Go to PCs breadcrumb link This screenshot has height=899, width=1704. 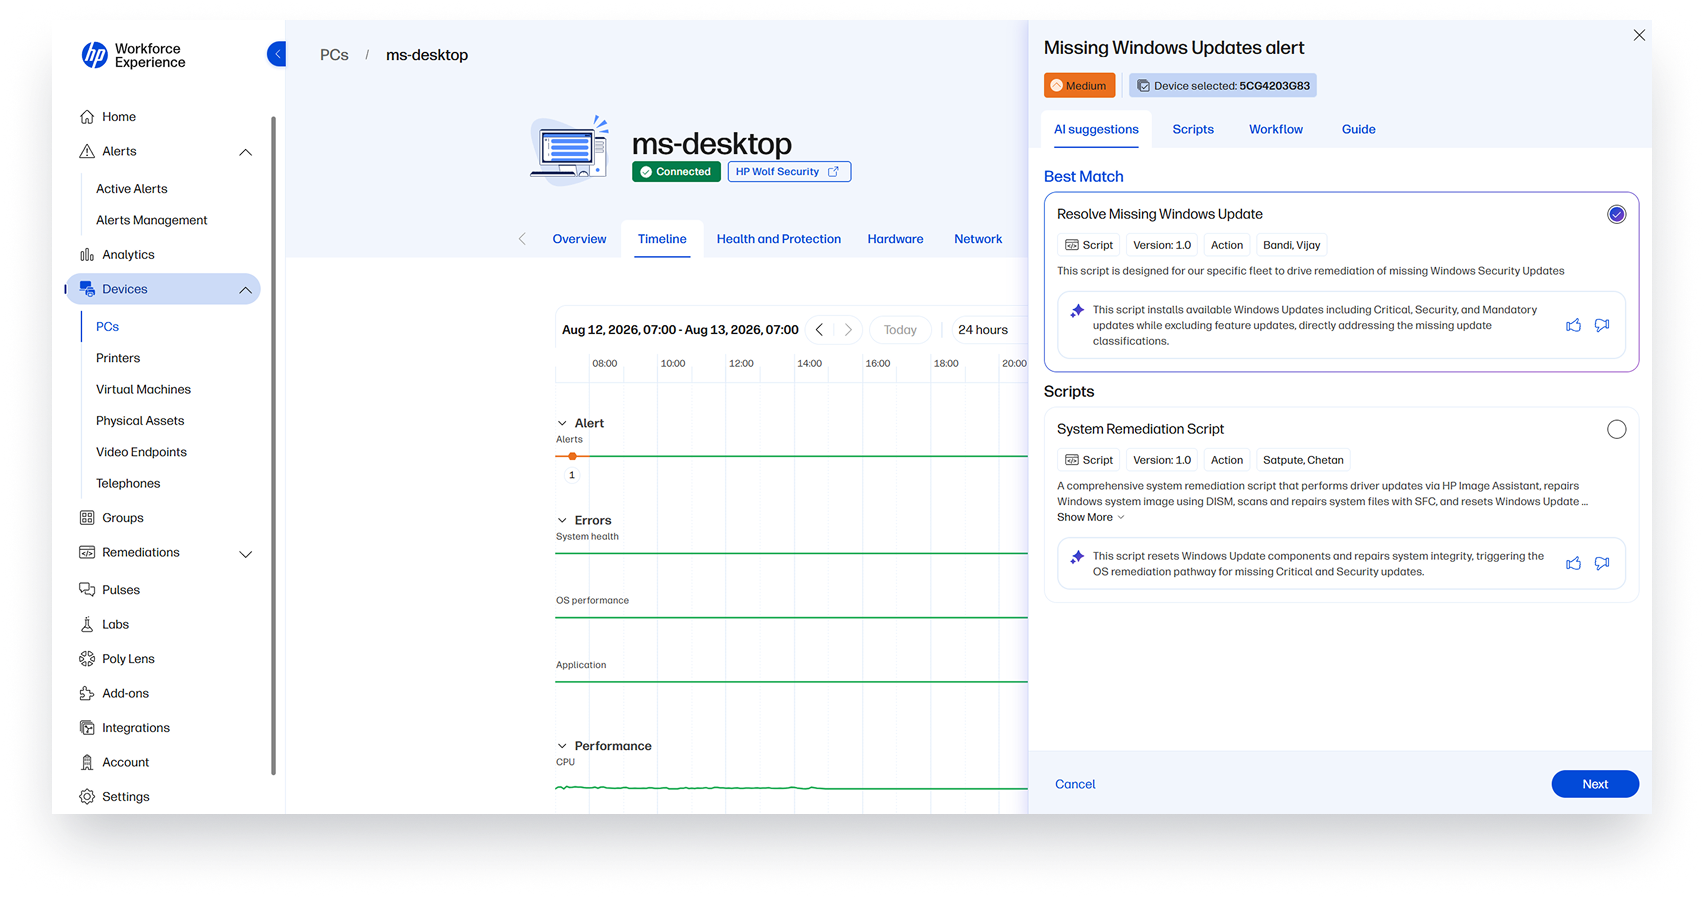(x=334, y=55)
